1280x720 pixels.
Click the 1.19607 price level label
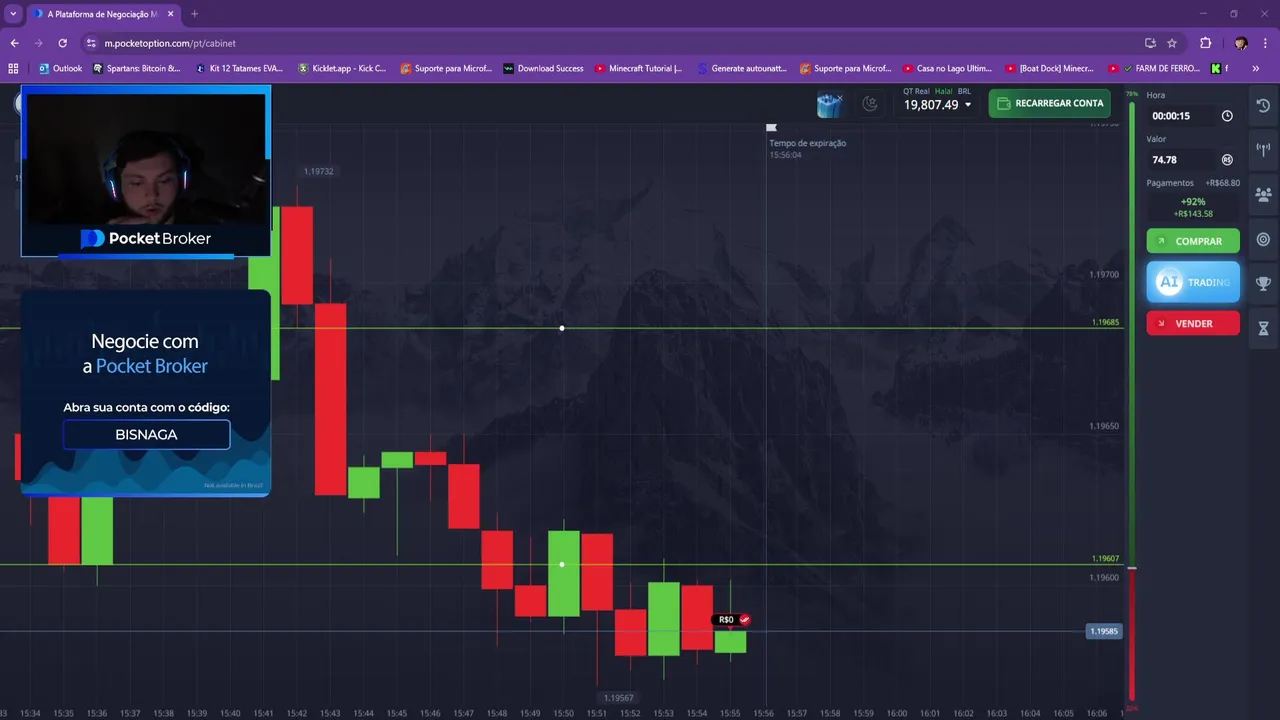(1105, 559)
